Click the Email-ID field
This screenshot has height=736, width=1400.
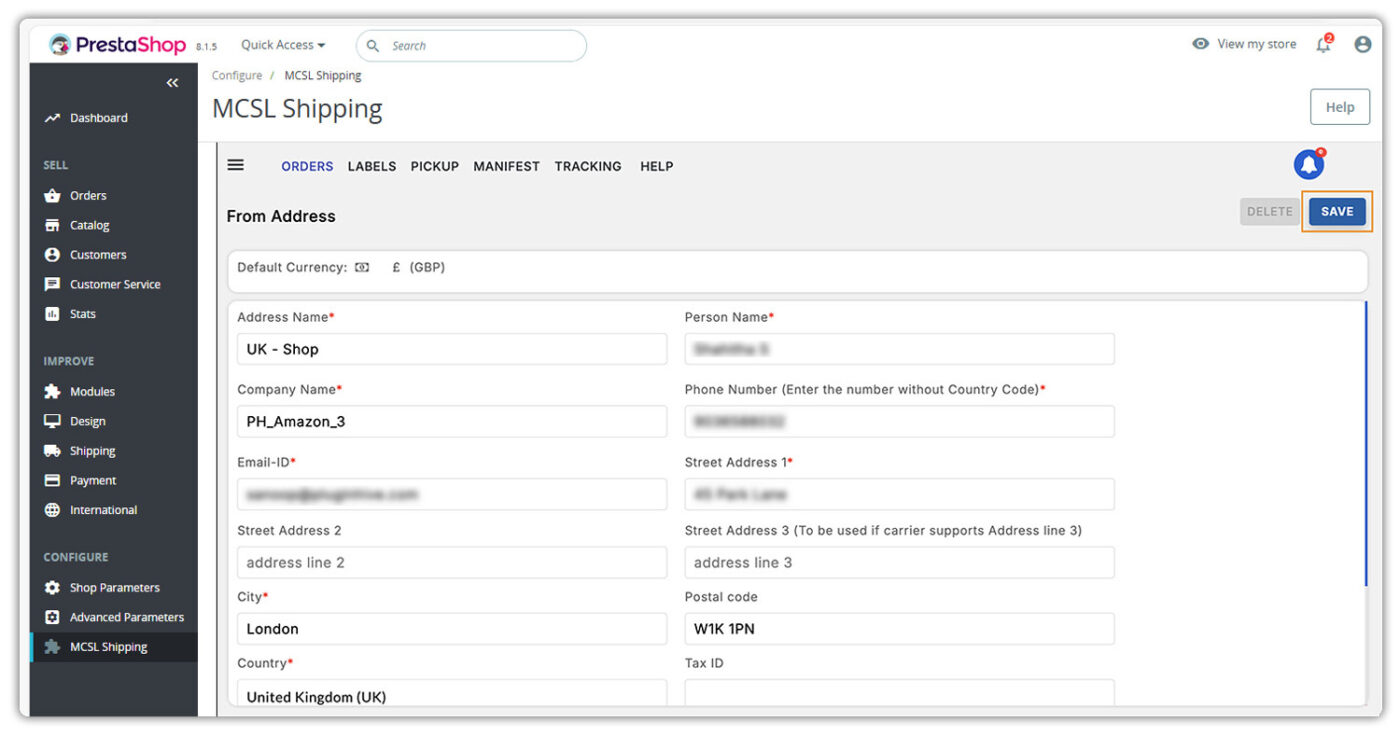coord(452,494)
